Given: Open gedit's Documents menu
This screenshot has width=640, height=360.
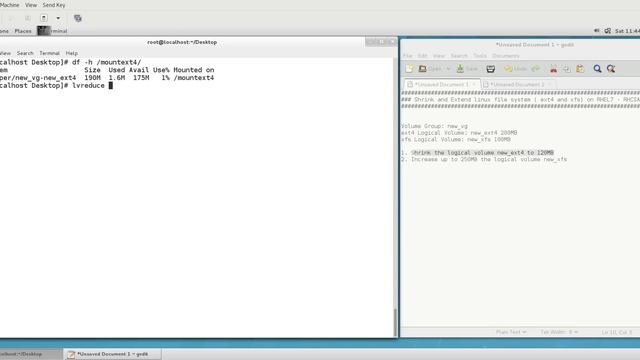Looking at the screenshot, I should (x=506, y=56).
